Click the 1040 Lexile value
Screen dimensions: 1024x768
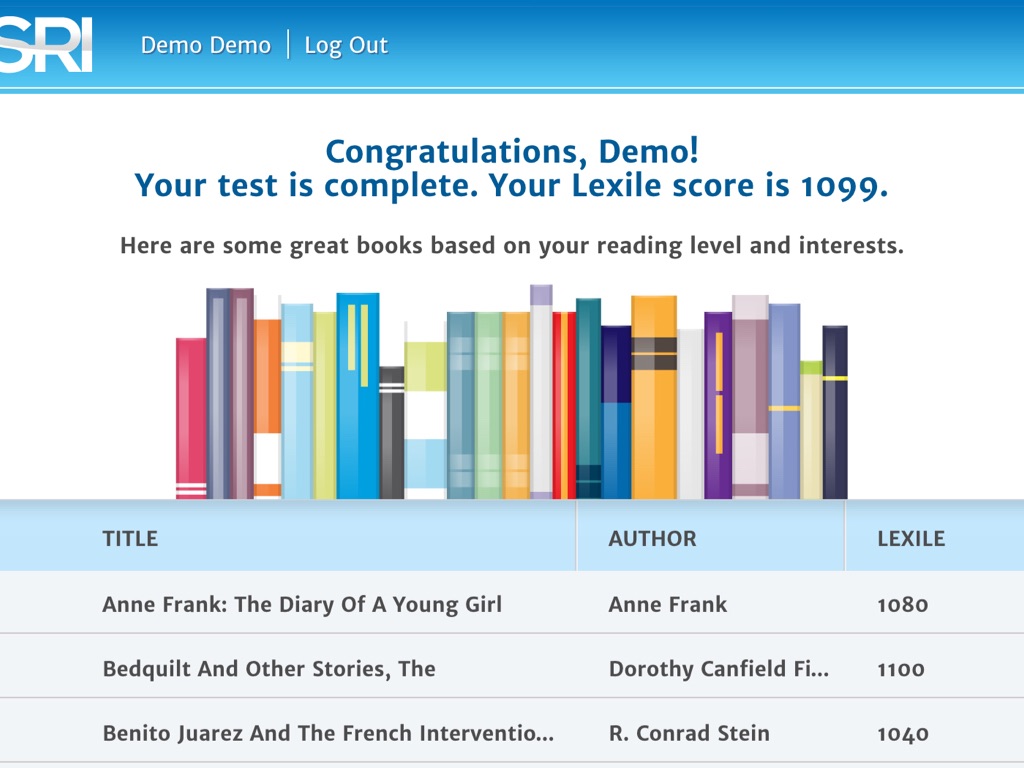(x=902, y=733)
